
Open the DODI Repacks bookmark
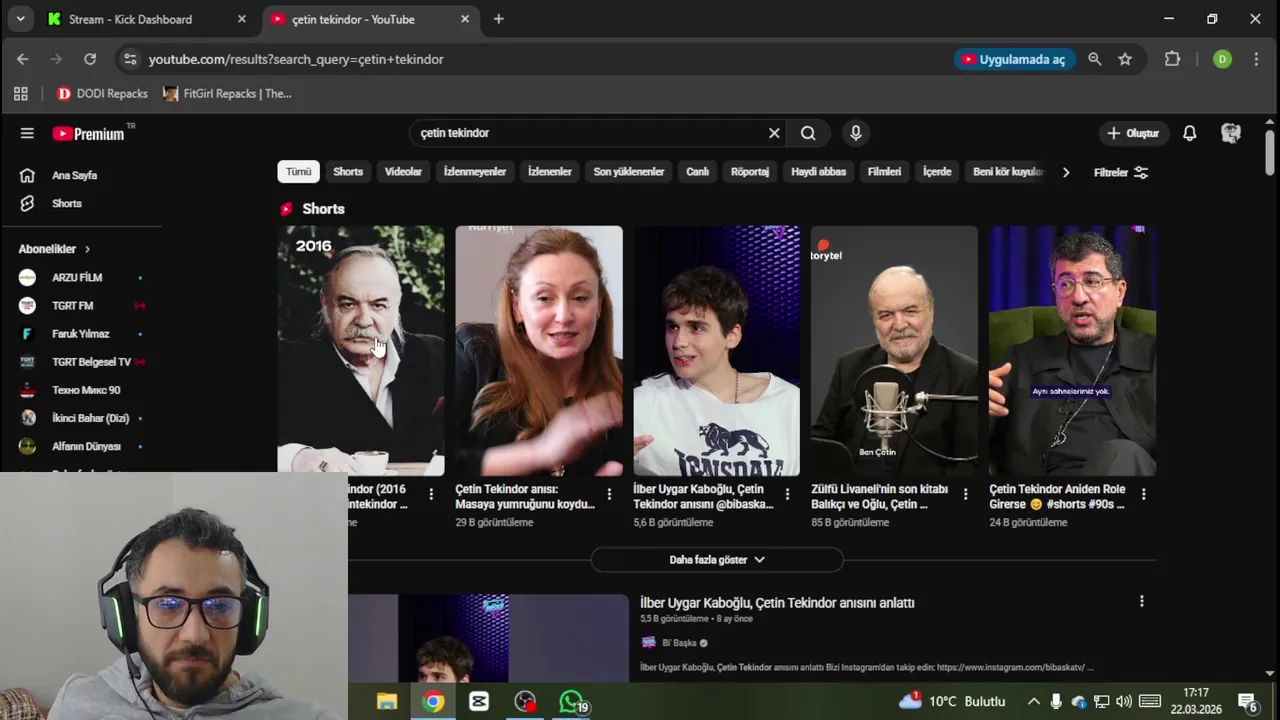coord(102,93)
